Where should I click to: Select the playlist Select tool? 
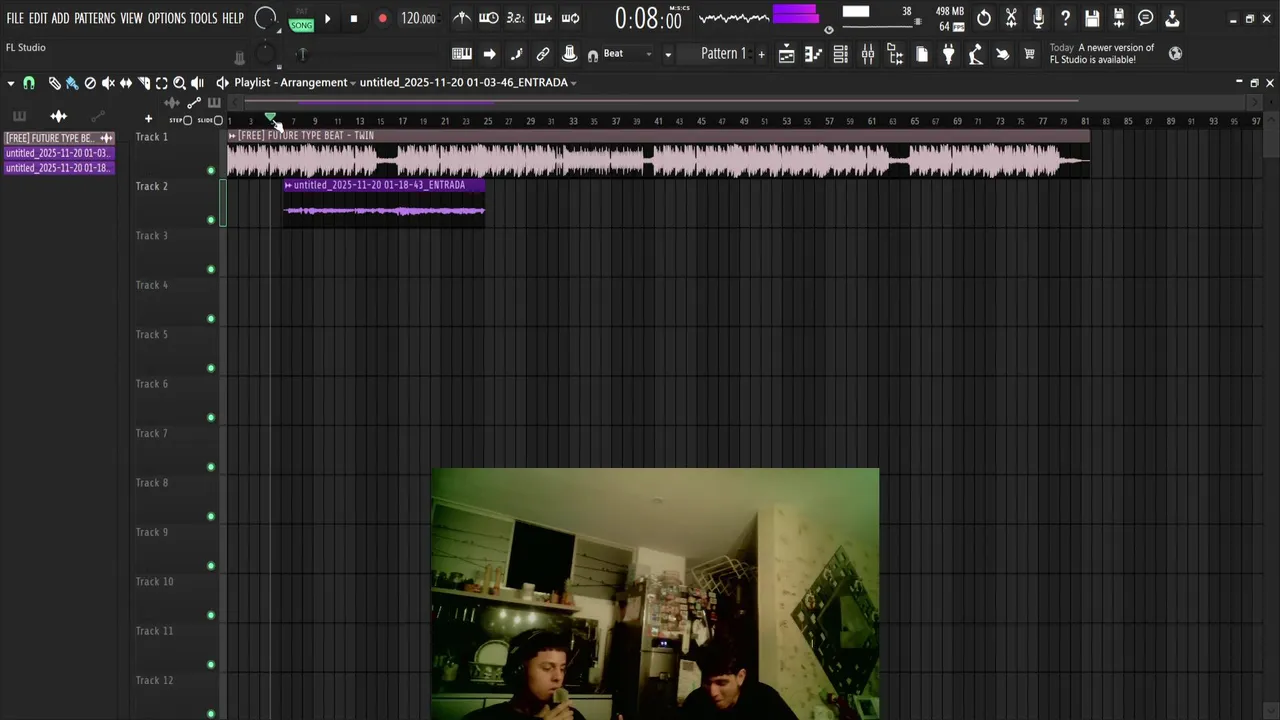[162, 83]
